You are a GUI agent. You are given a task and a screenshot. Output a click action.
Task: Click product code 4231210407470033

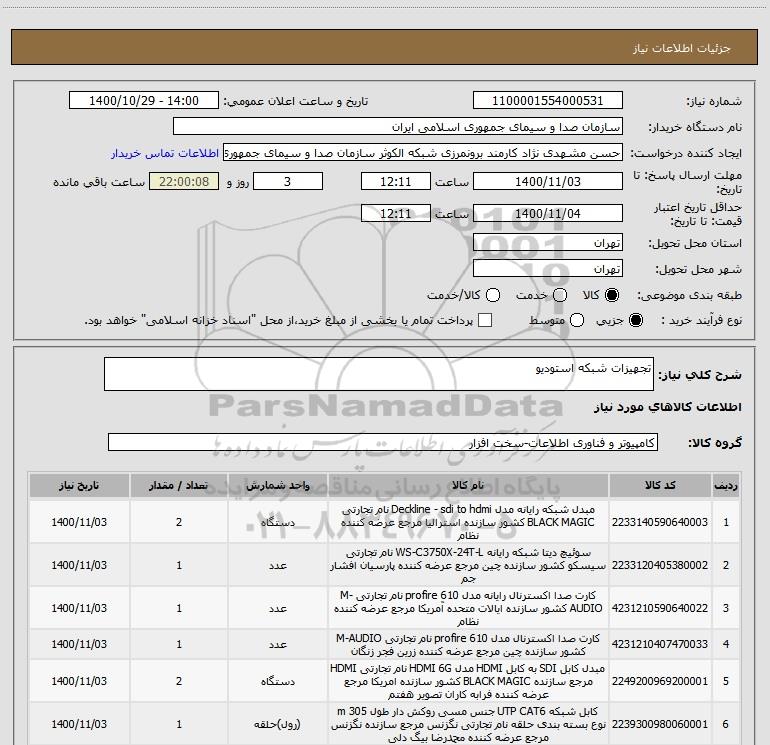(660, 644)
